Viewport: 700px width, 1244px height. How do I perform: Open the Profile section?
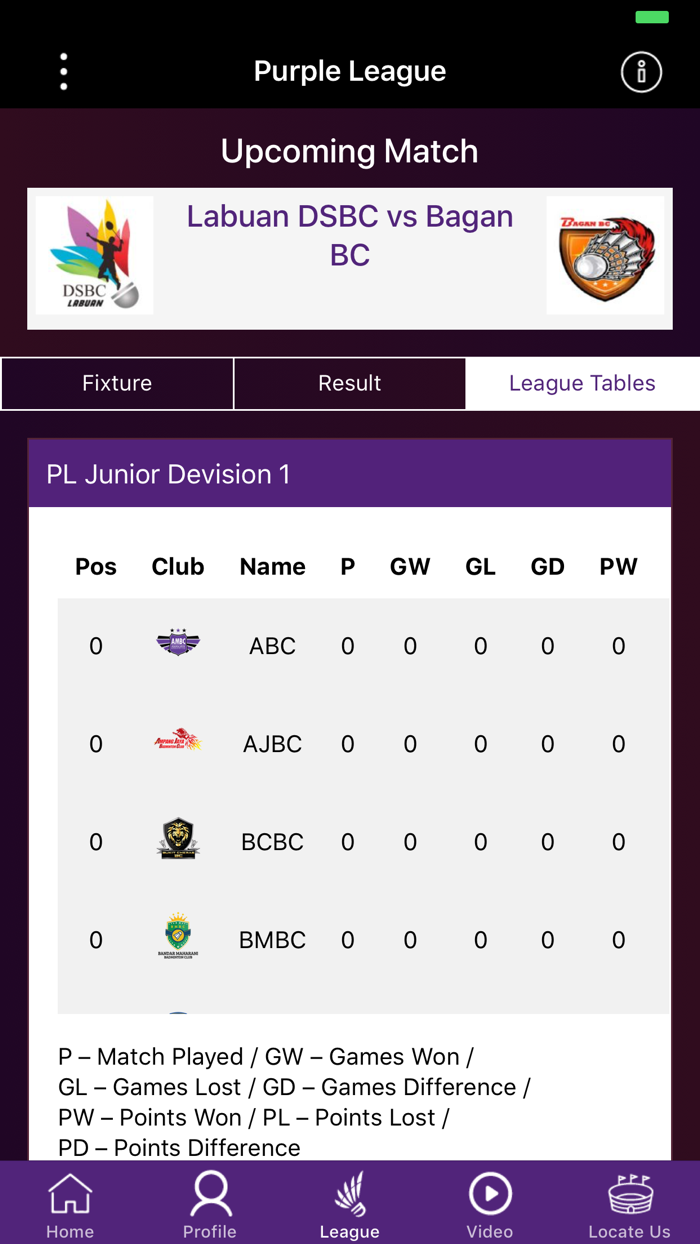pyautogui.click(x=210, y=1200)
